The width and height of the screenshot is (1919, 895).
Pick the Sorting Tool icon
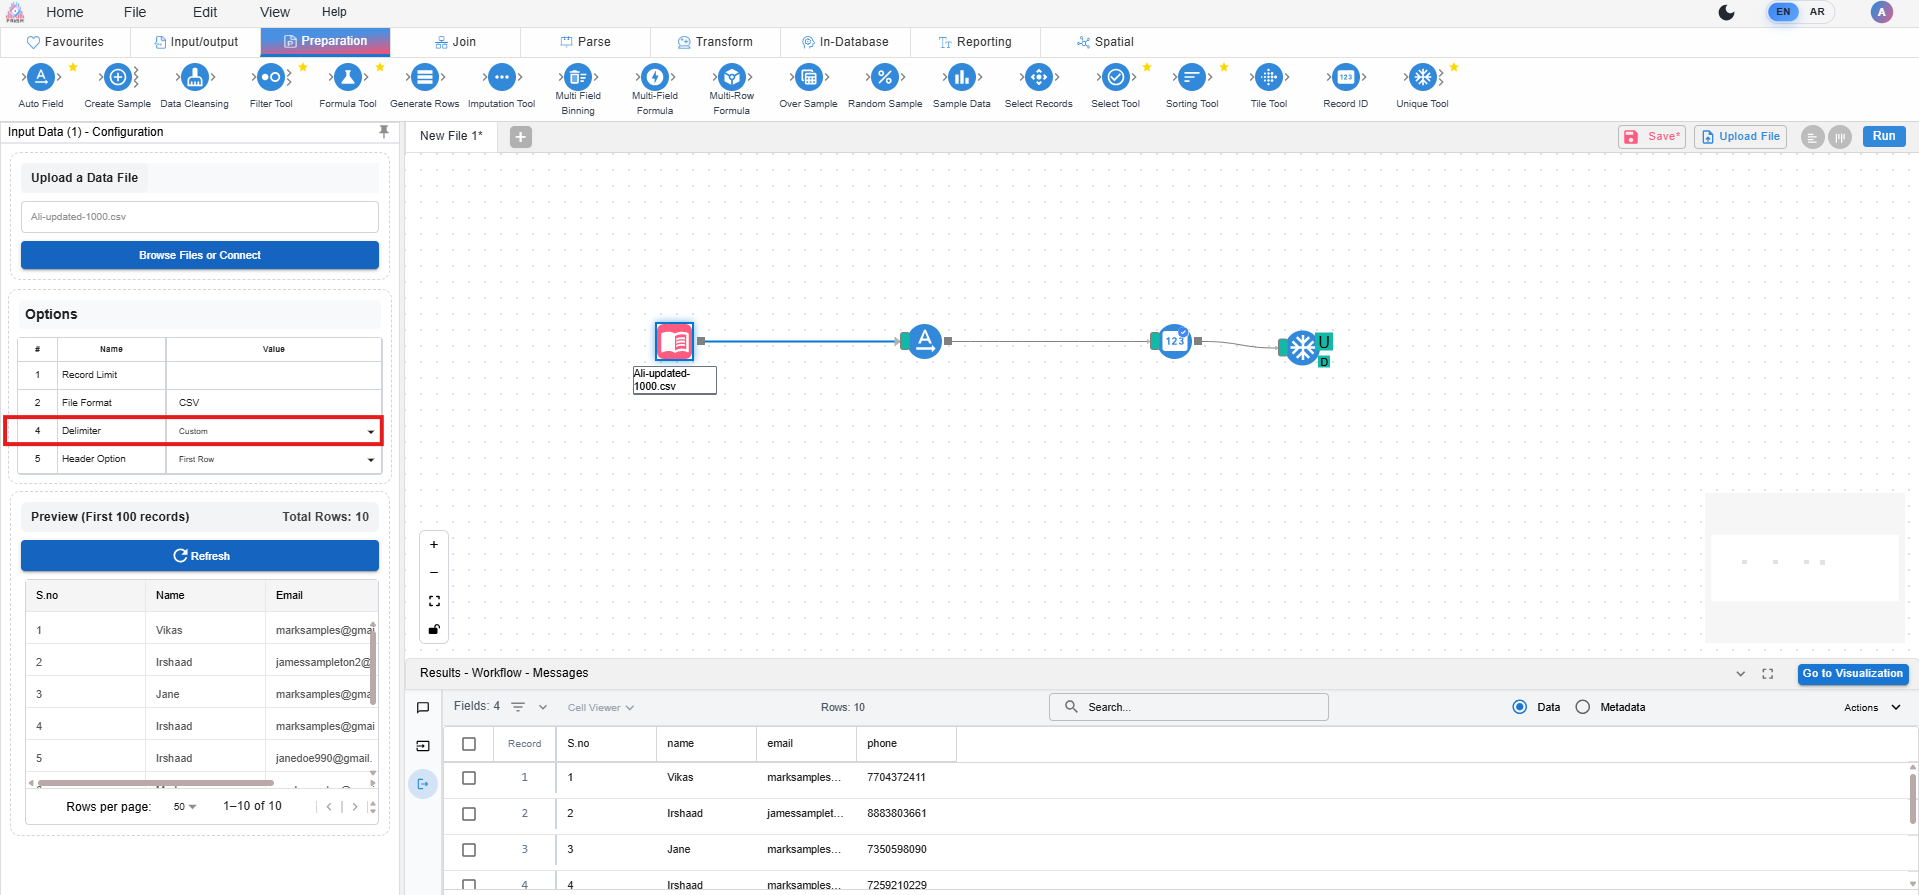click(1191, 78)
